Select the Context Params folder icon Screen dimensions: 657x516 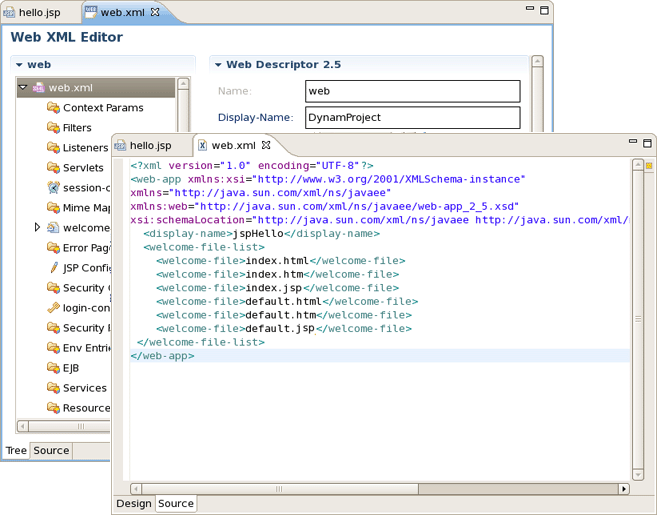pos(53,108)
